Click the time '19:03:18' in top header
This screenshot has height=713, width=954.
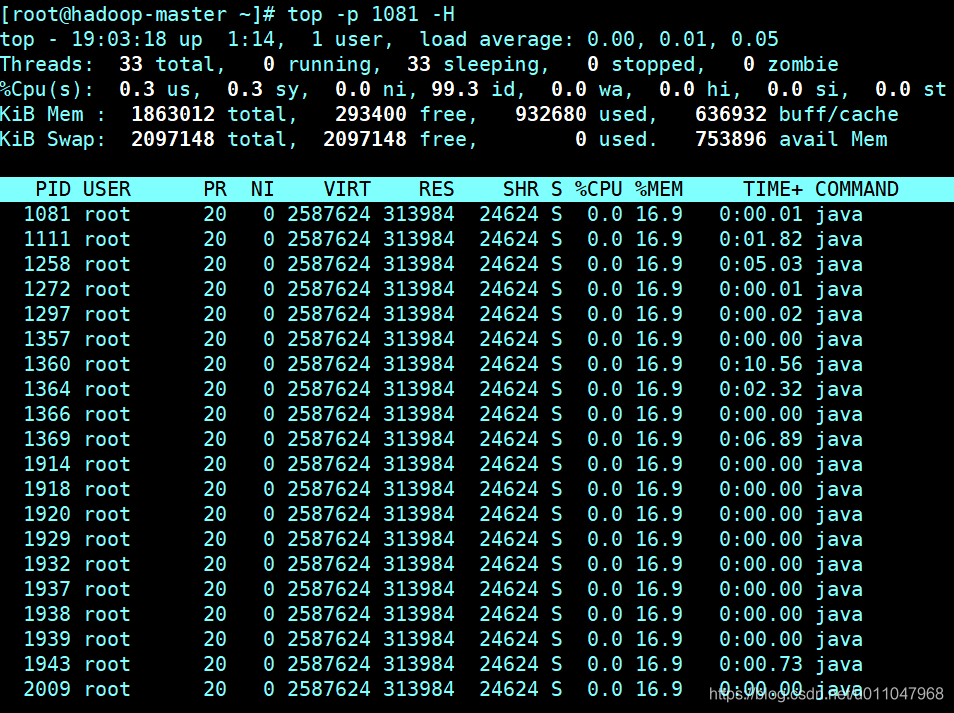pos(119,39)
